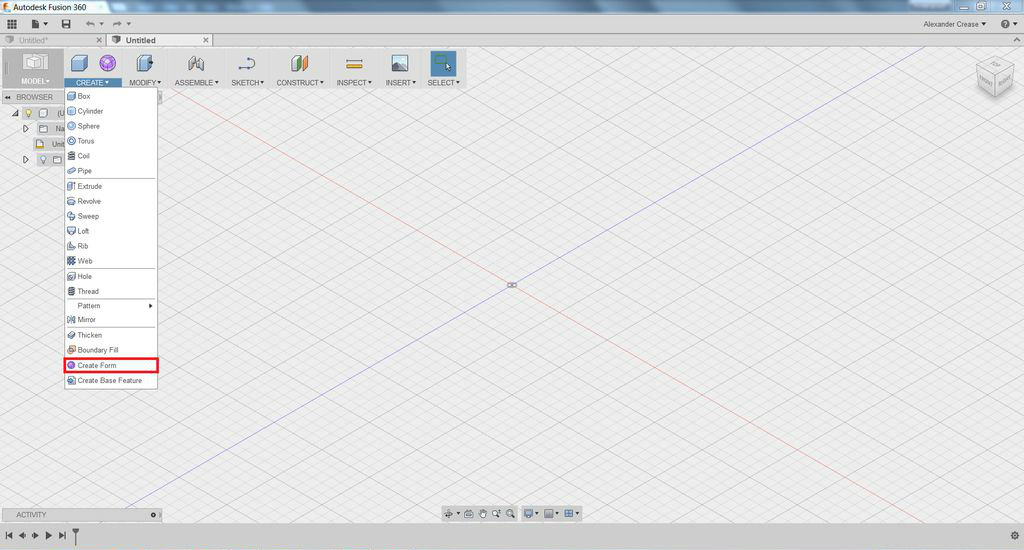
Task: Choose Cylinder from the Create menu
Action: click(x=111, y=111)
